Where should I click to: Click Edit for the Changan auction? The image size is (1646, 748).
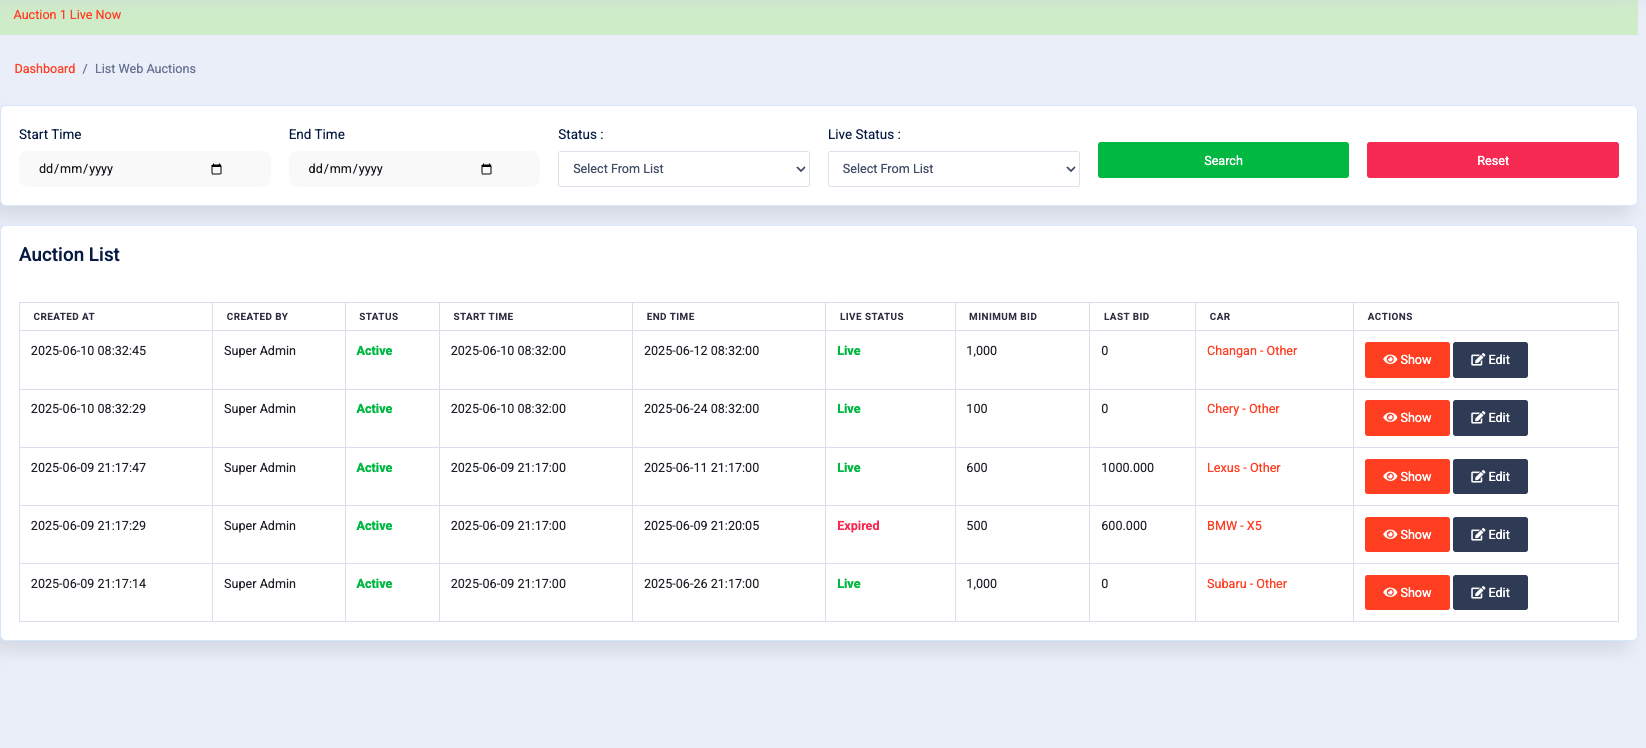1489,360
